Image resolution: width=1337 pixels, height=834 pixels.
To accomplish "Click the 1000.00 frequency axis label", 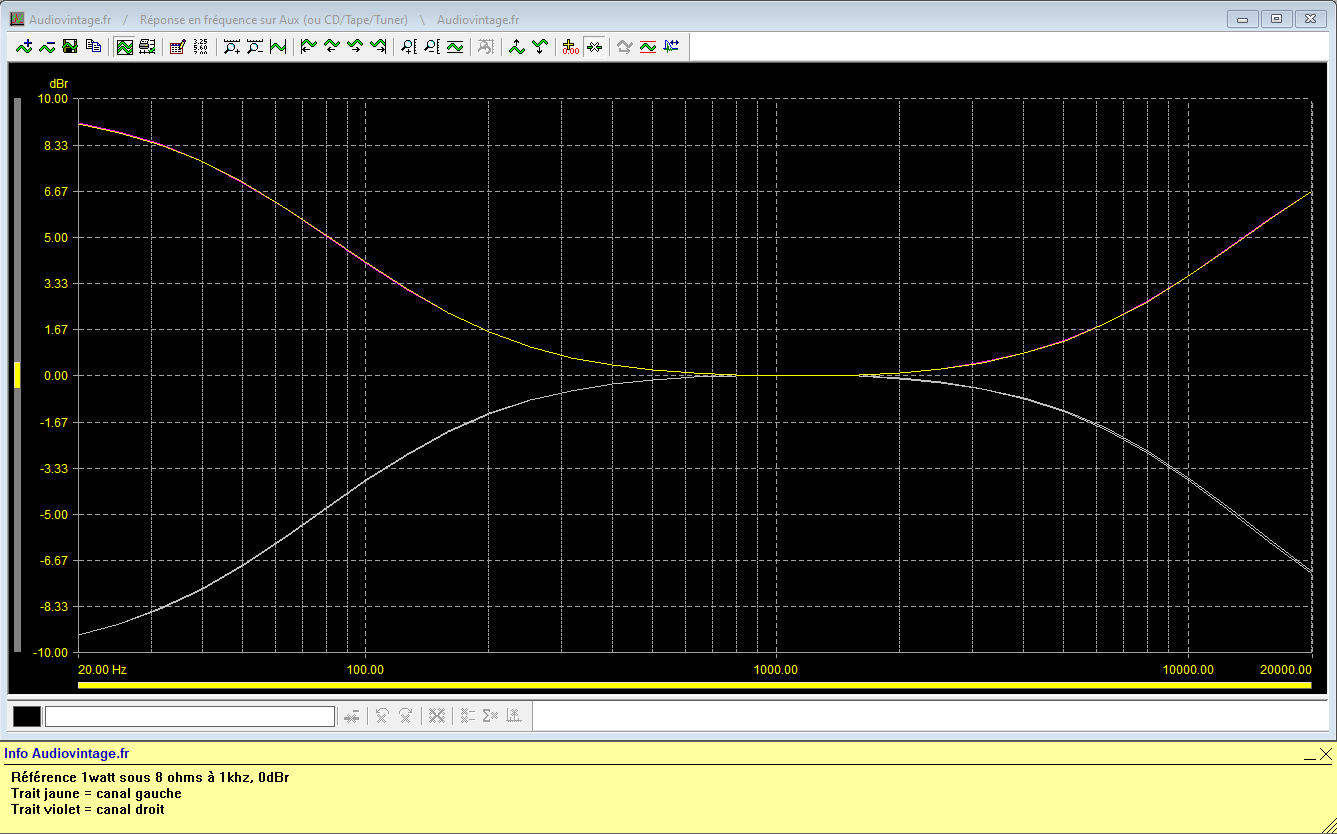I will (x=776, y=669).
